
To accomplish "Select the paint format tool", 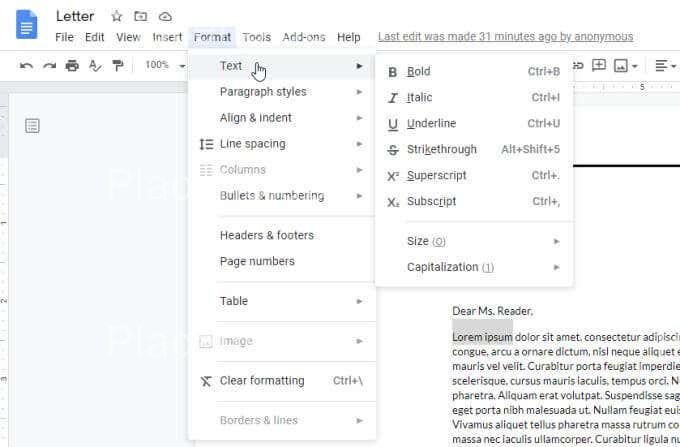I will click(x=118, y=65).
